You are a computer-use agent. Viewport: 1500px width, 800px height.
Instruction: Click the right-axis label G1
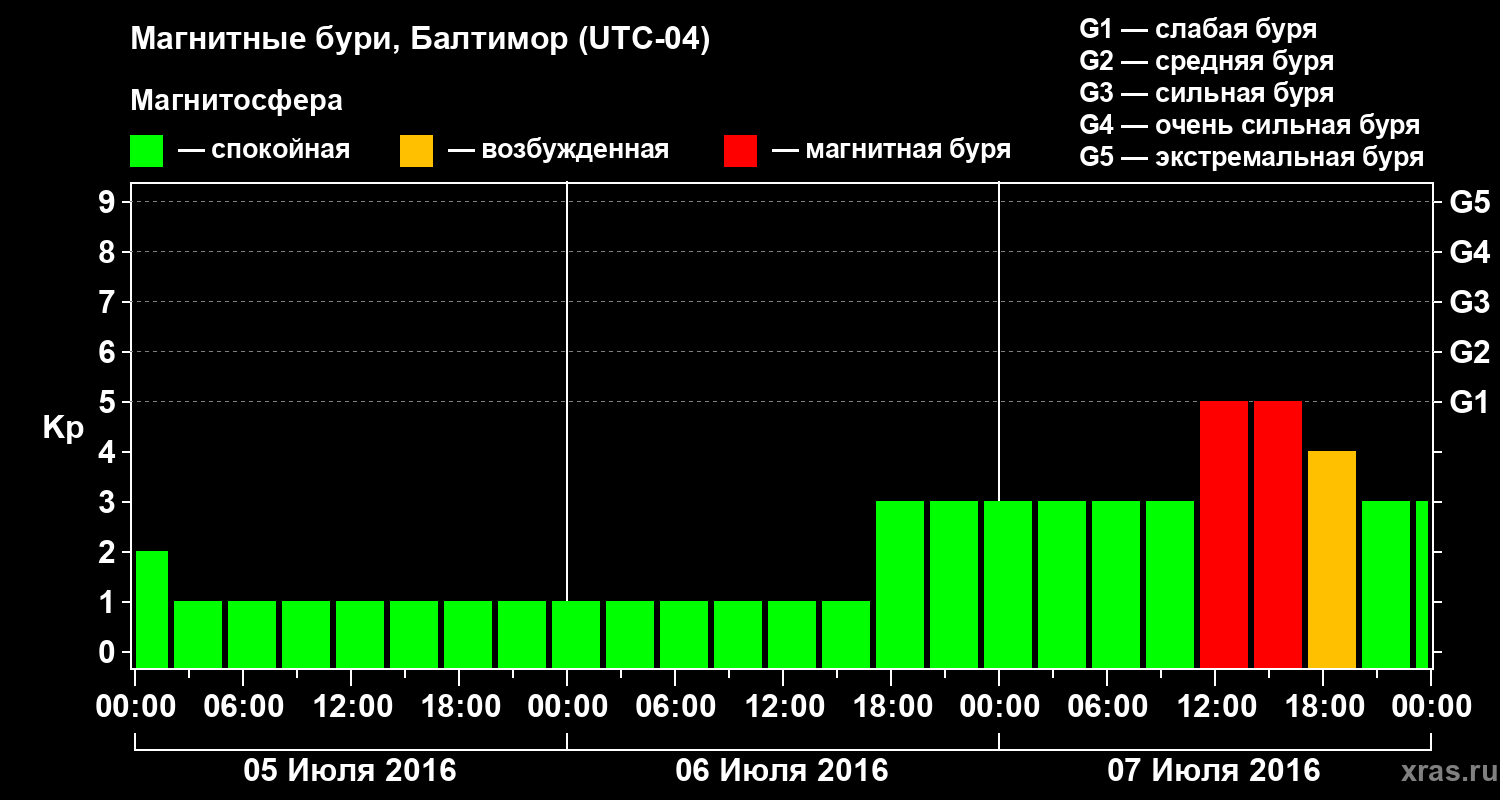(1469, 402)
